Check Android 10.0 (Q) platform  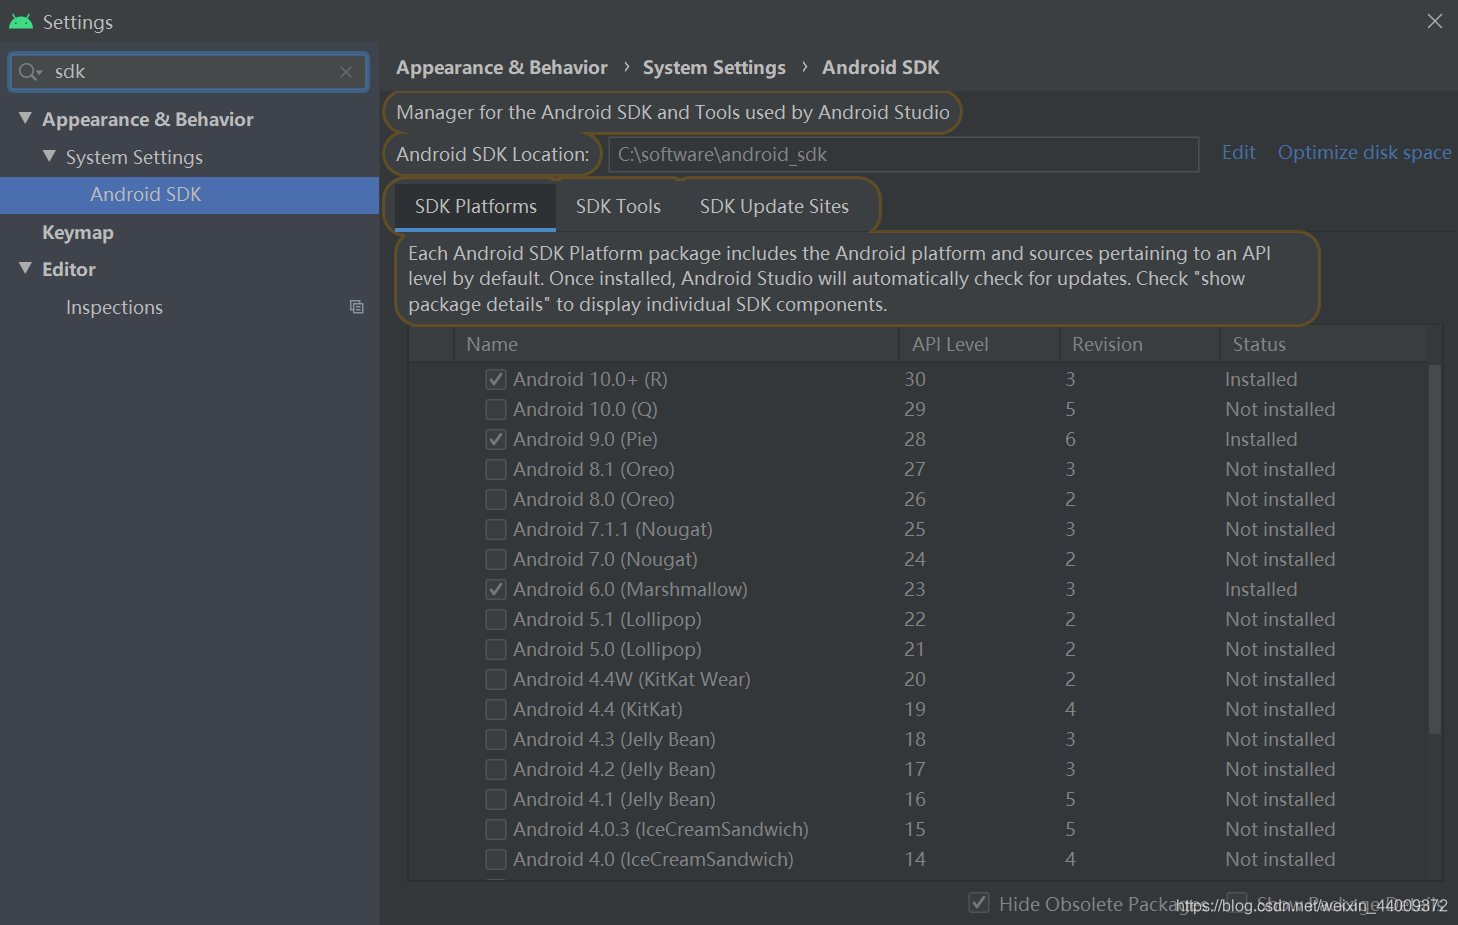(x=496, y=410)
